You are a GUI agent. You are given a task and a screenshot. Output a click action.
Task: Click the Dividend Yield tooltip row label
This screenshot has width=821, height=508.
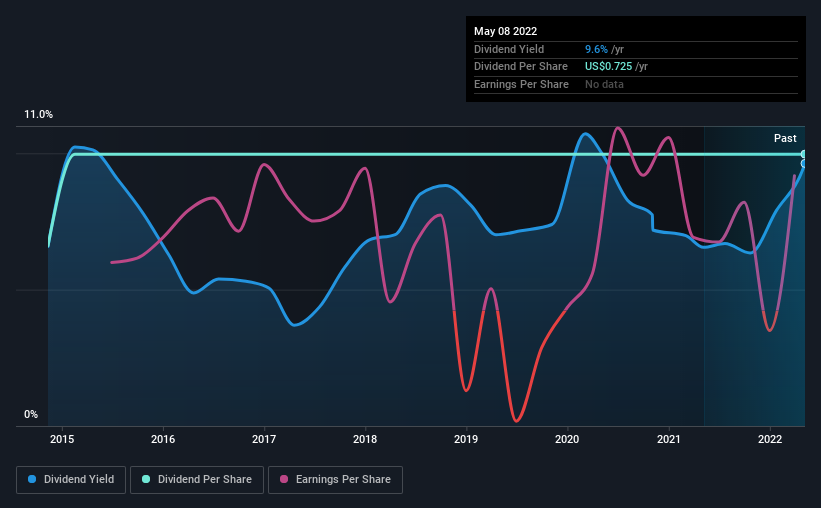(x=509, y=49)
